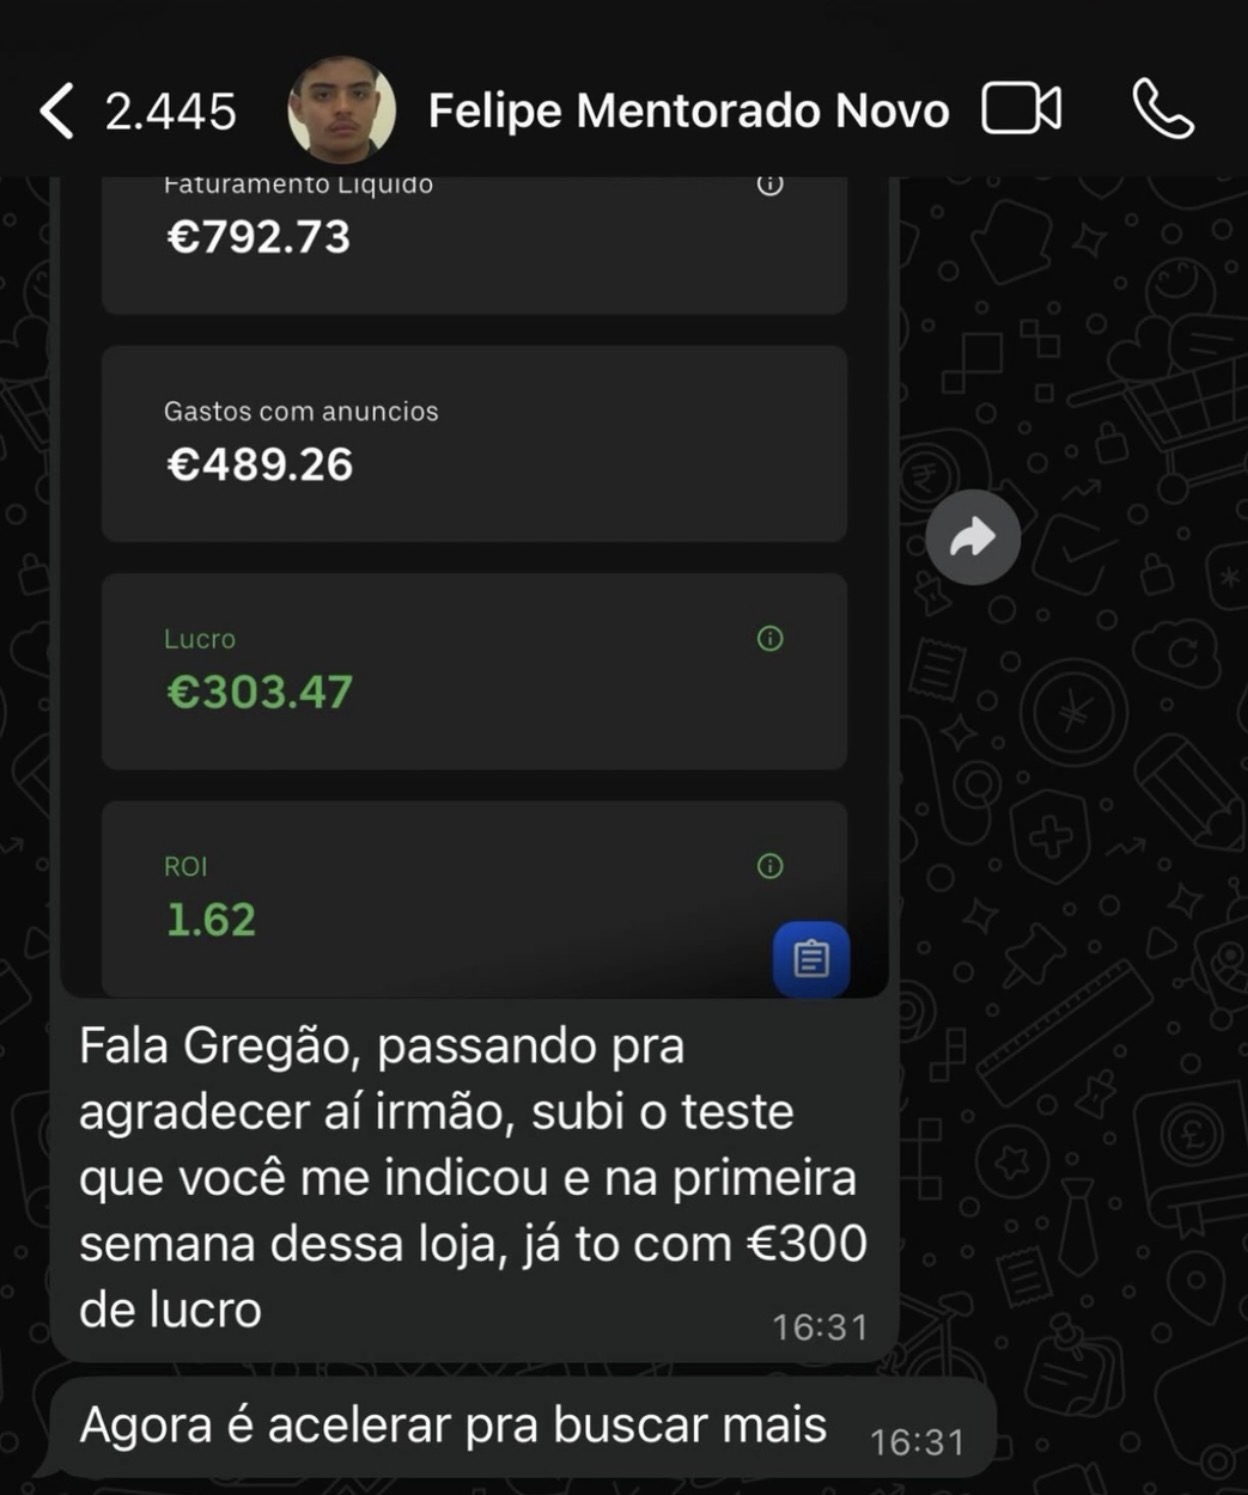Screen dimensions: 1248x1495
Task: Click the green ROI label
Action: coord(186,866)
